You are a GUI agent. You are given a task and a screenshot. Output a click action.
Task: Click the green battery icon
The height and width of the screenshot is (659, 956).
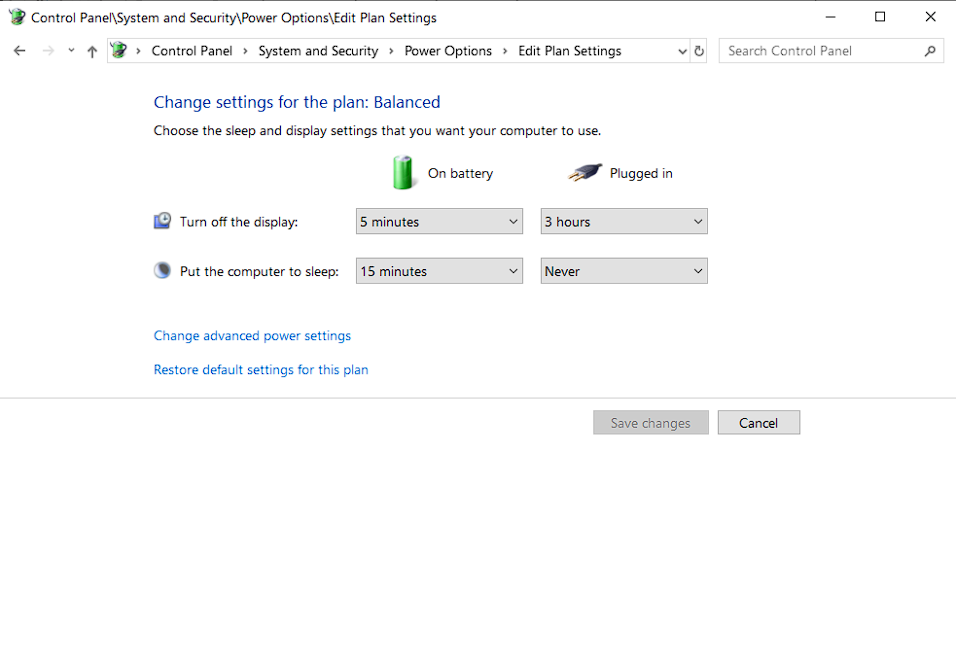click(403, 173)
